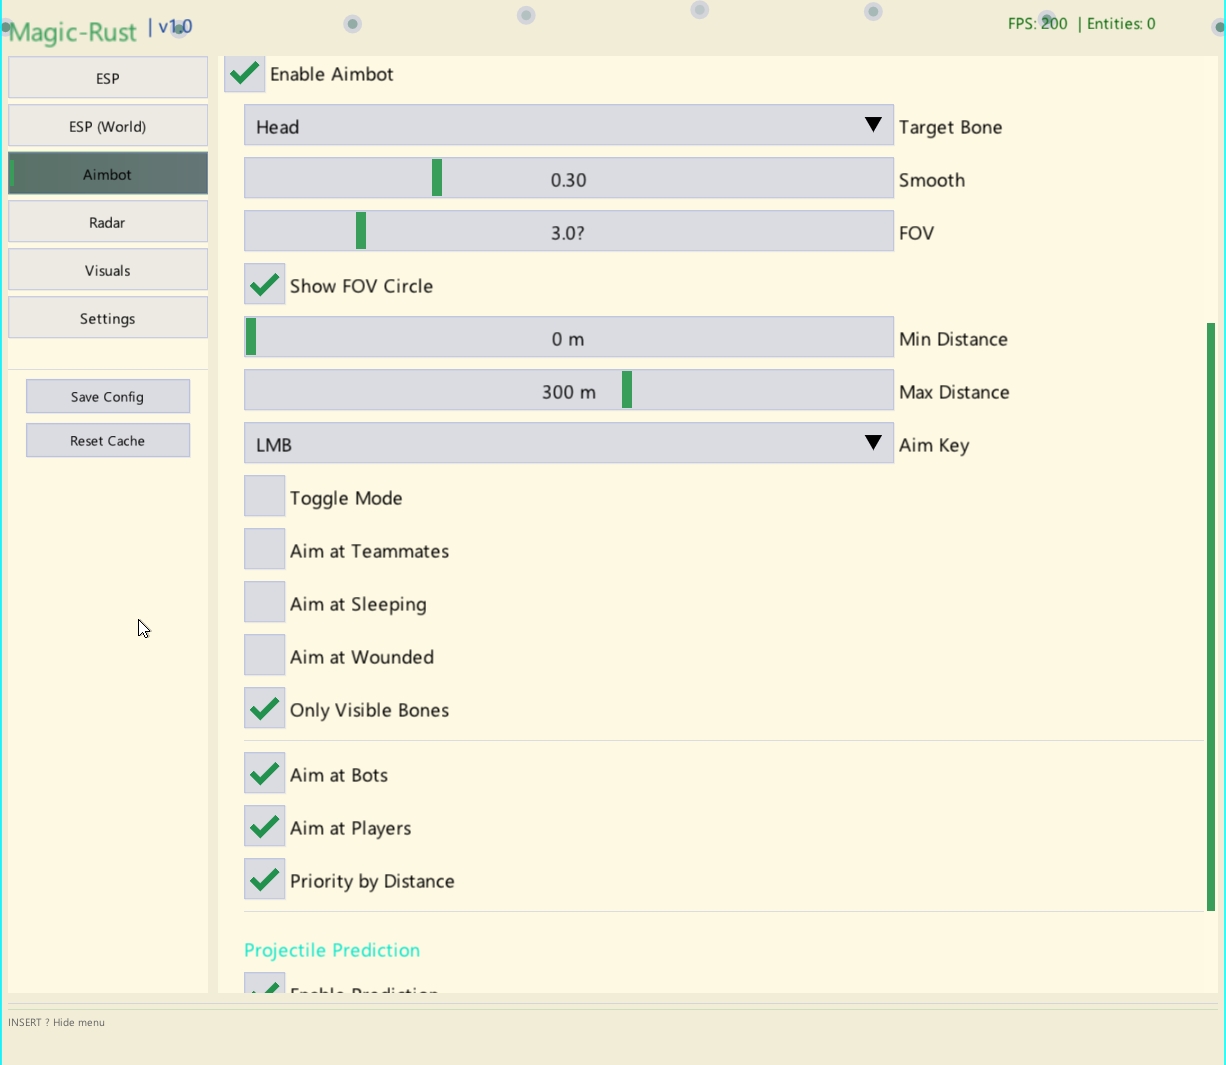Check the Aim at Sleeping box

click(265, 603)
